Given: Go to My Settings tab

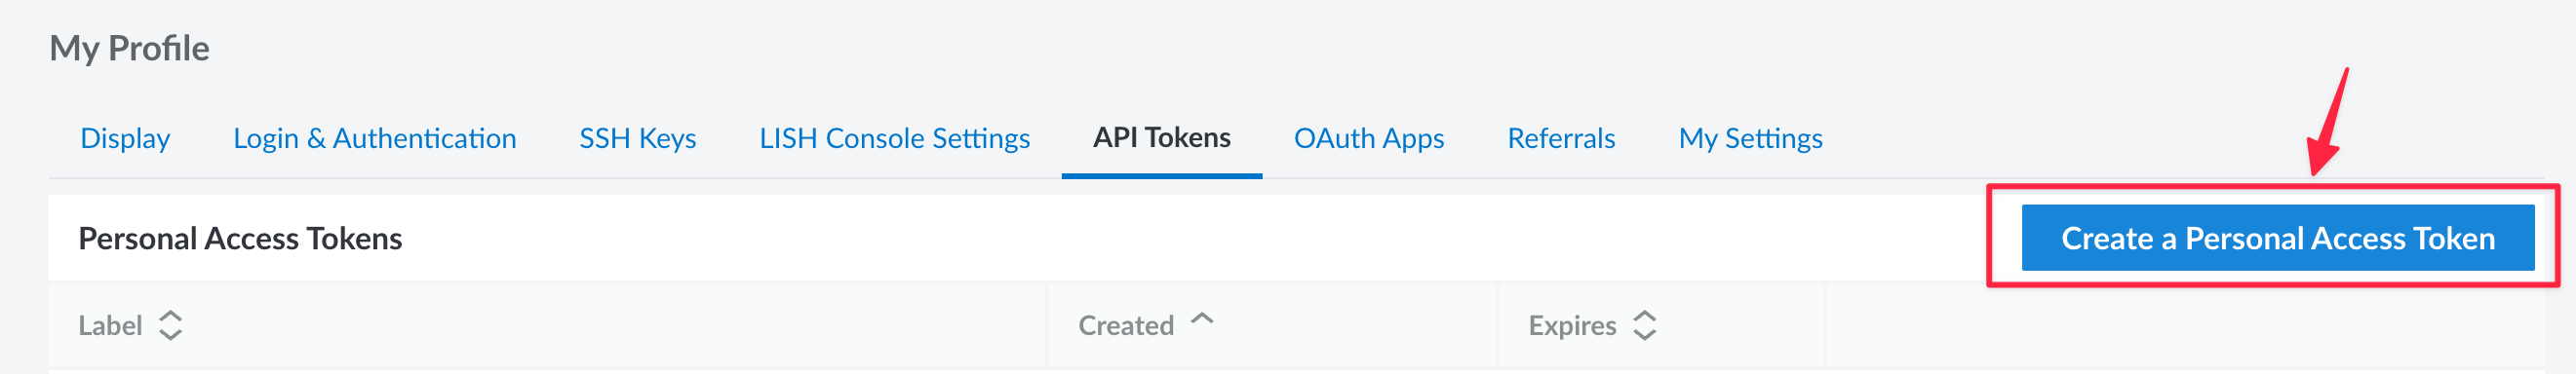Looking at the screenshot, I should [x=1751, y=138].
